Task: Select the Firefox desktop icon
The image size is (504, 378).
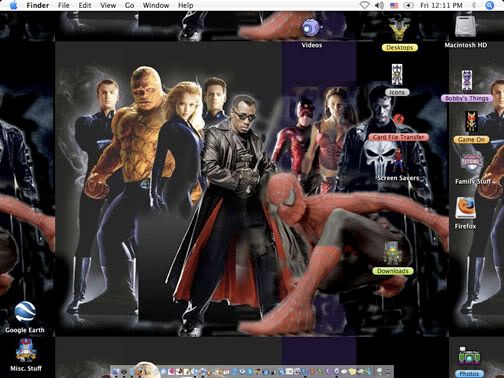Action: pos(465,208)
